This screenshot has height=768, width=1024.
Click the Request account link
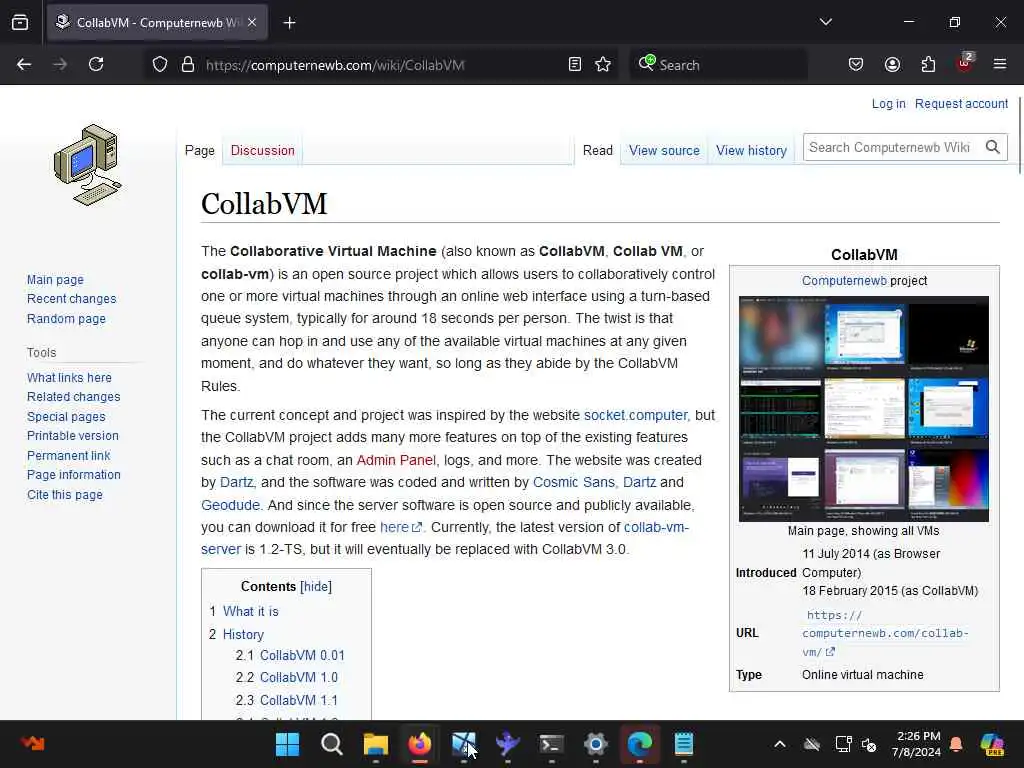pyautogui.click(x=961, y=103)
